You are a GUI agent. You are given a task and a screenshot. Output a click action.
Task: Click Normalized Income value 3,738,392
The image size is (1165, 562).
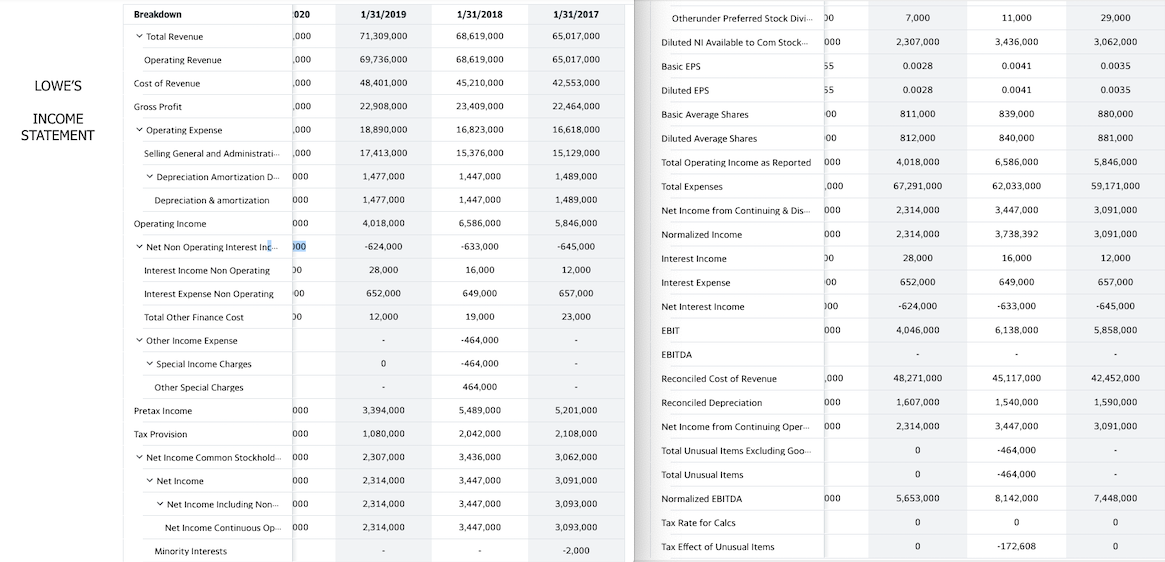coord(1016,235)
